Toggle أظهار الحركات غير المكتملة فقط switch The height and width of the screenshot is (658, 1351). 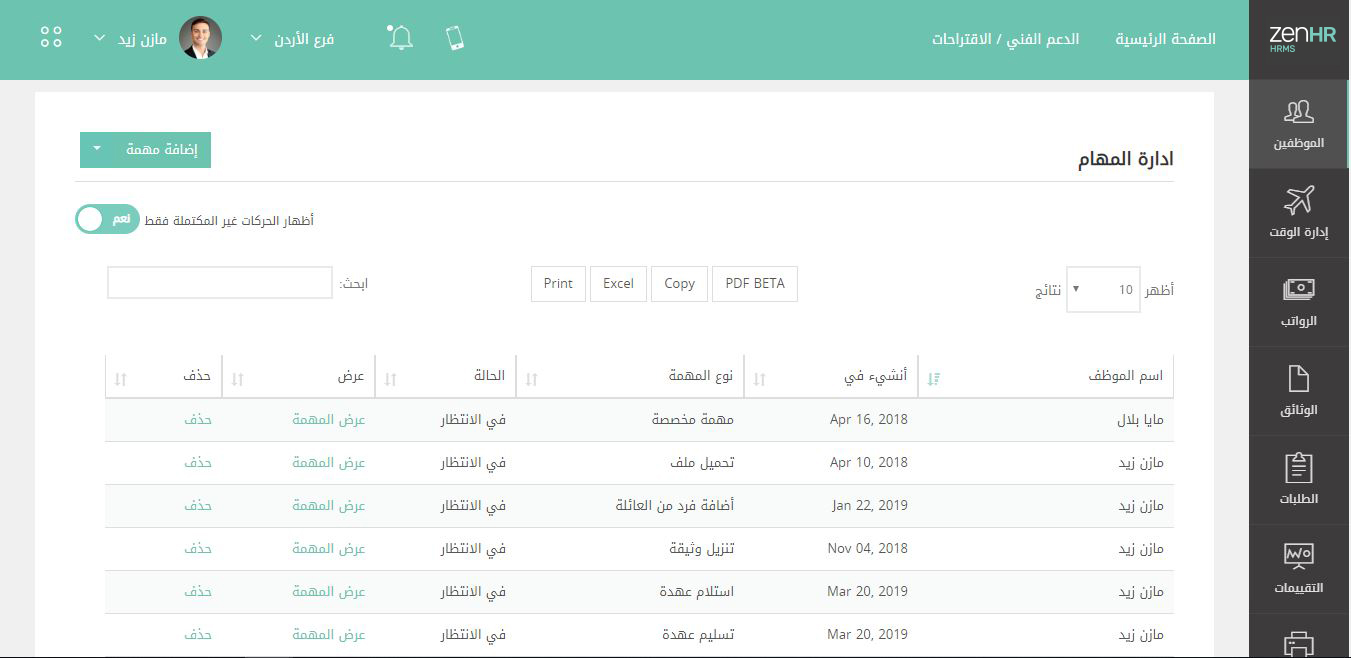107,219
